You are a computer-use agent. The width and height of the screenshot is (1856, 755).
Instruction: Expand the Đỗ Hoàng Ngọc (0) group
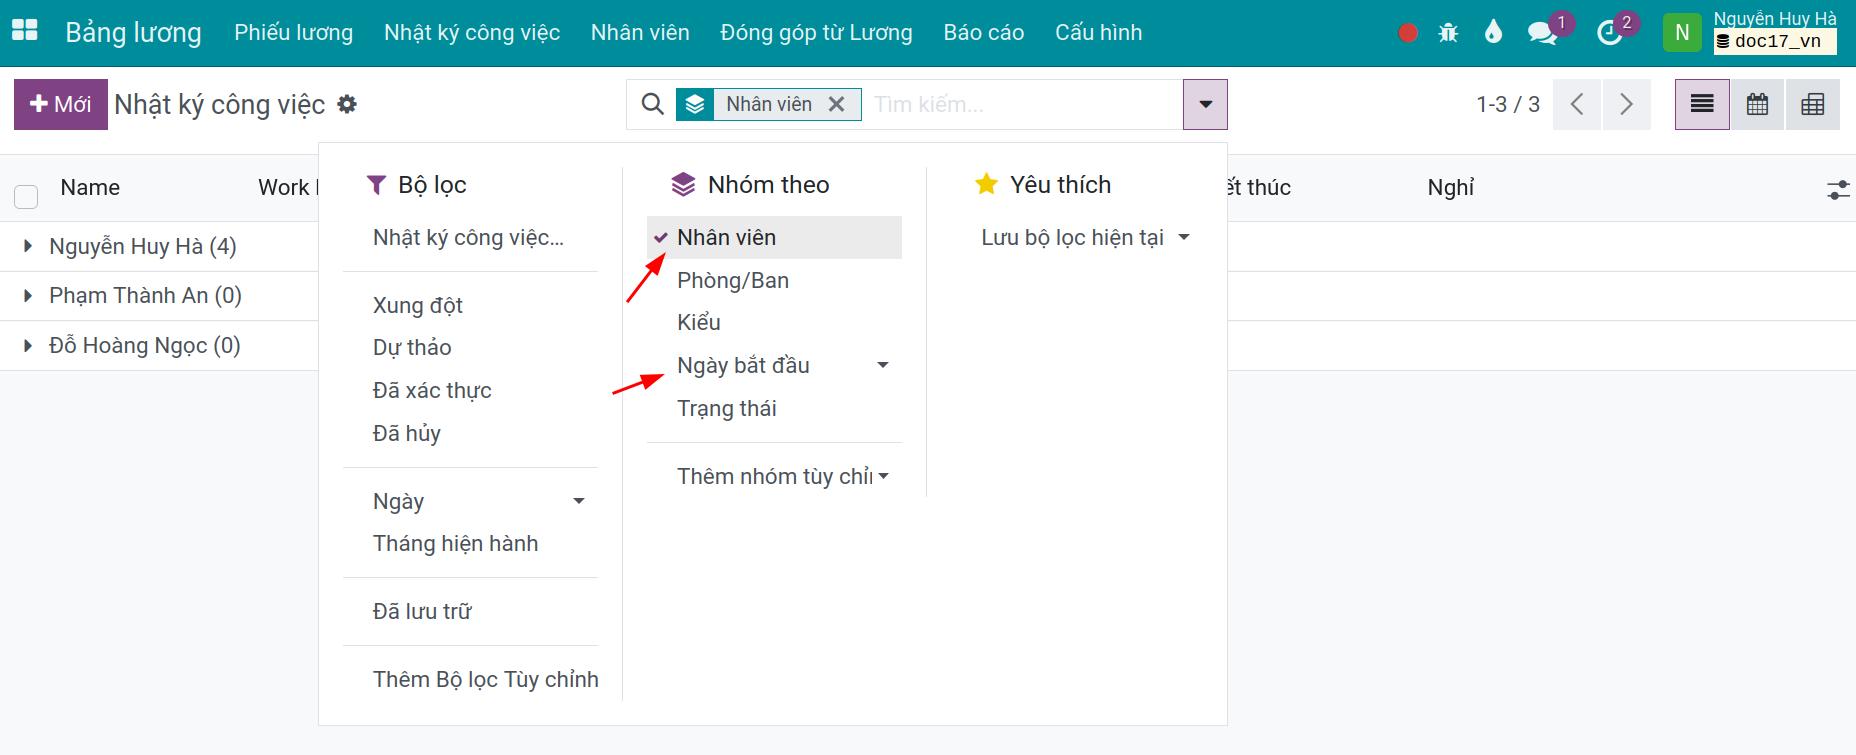(144, 346)
